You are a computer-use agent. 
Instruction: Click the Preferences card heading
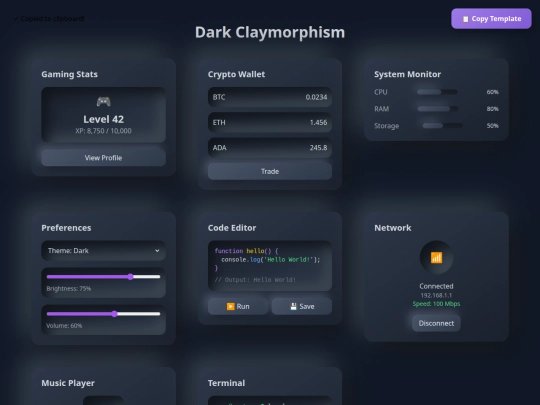[x=66, y=228]
